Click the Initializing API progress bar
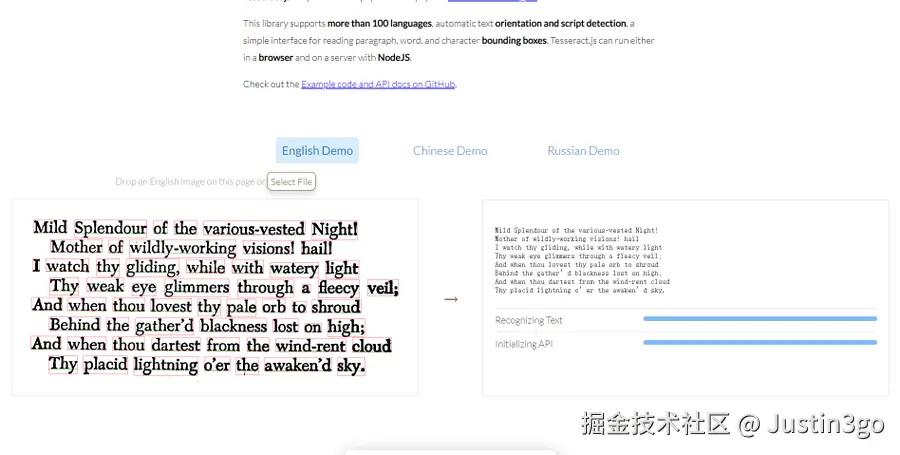This screenshot has height=455, width=900. click(760, 343)
